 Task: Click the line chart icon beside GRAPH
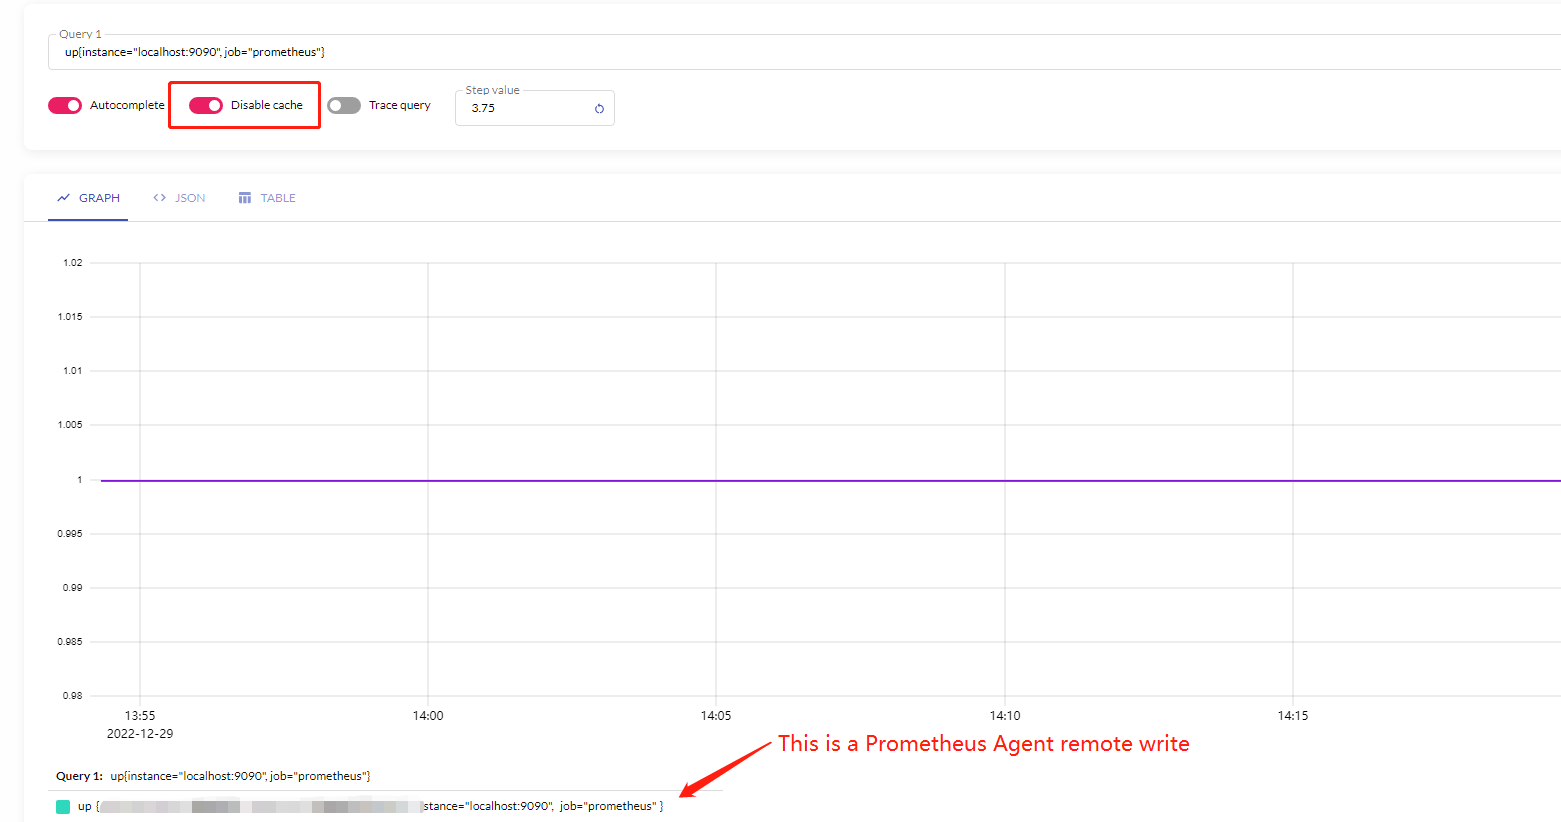click(x=62, y=197)
